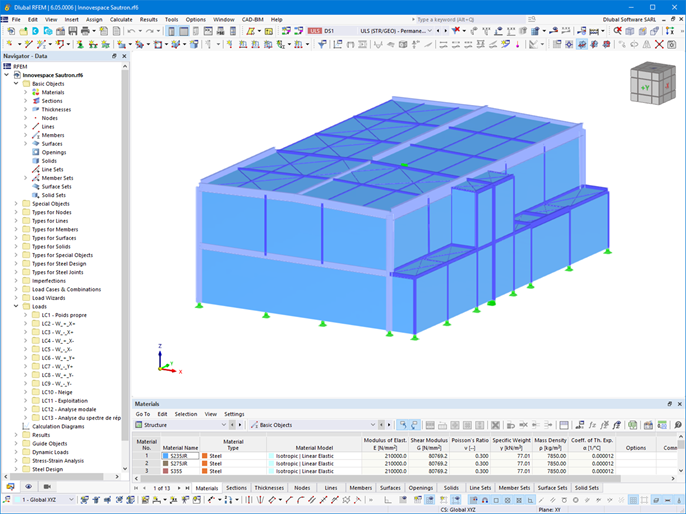The image size is (686, 514).
Task: Open the Basic Objects dropdown in Materials panel
Action: [373, 425]
